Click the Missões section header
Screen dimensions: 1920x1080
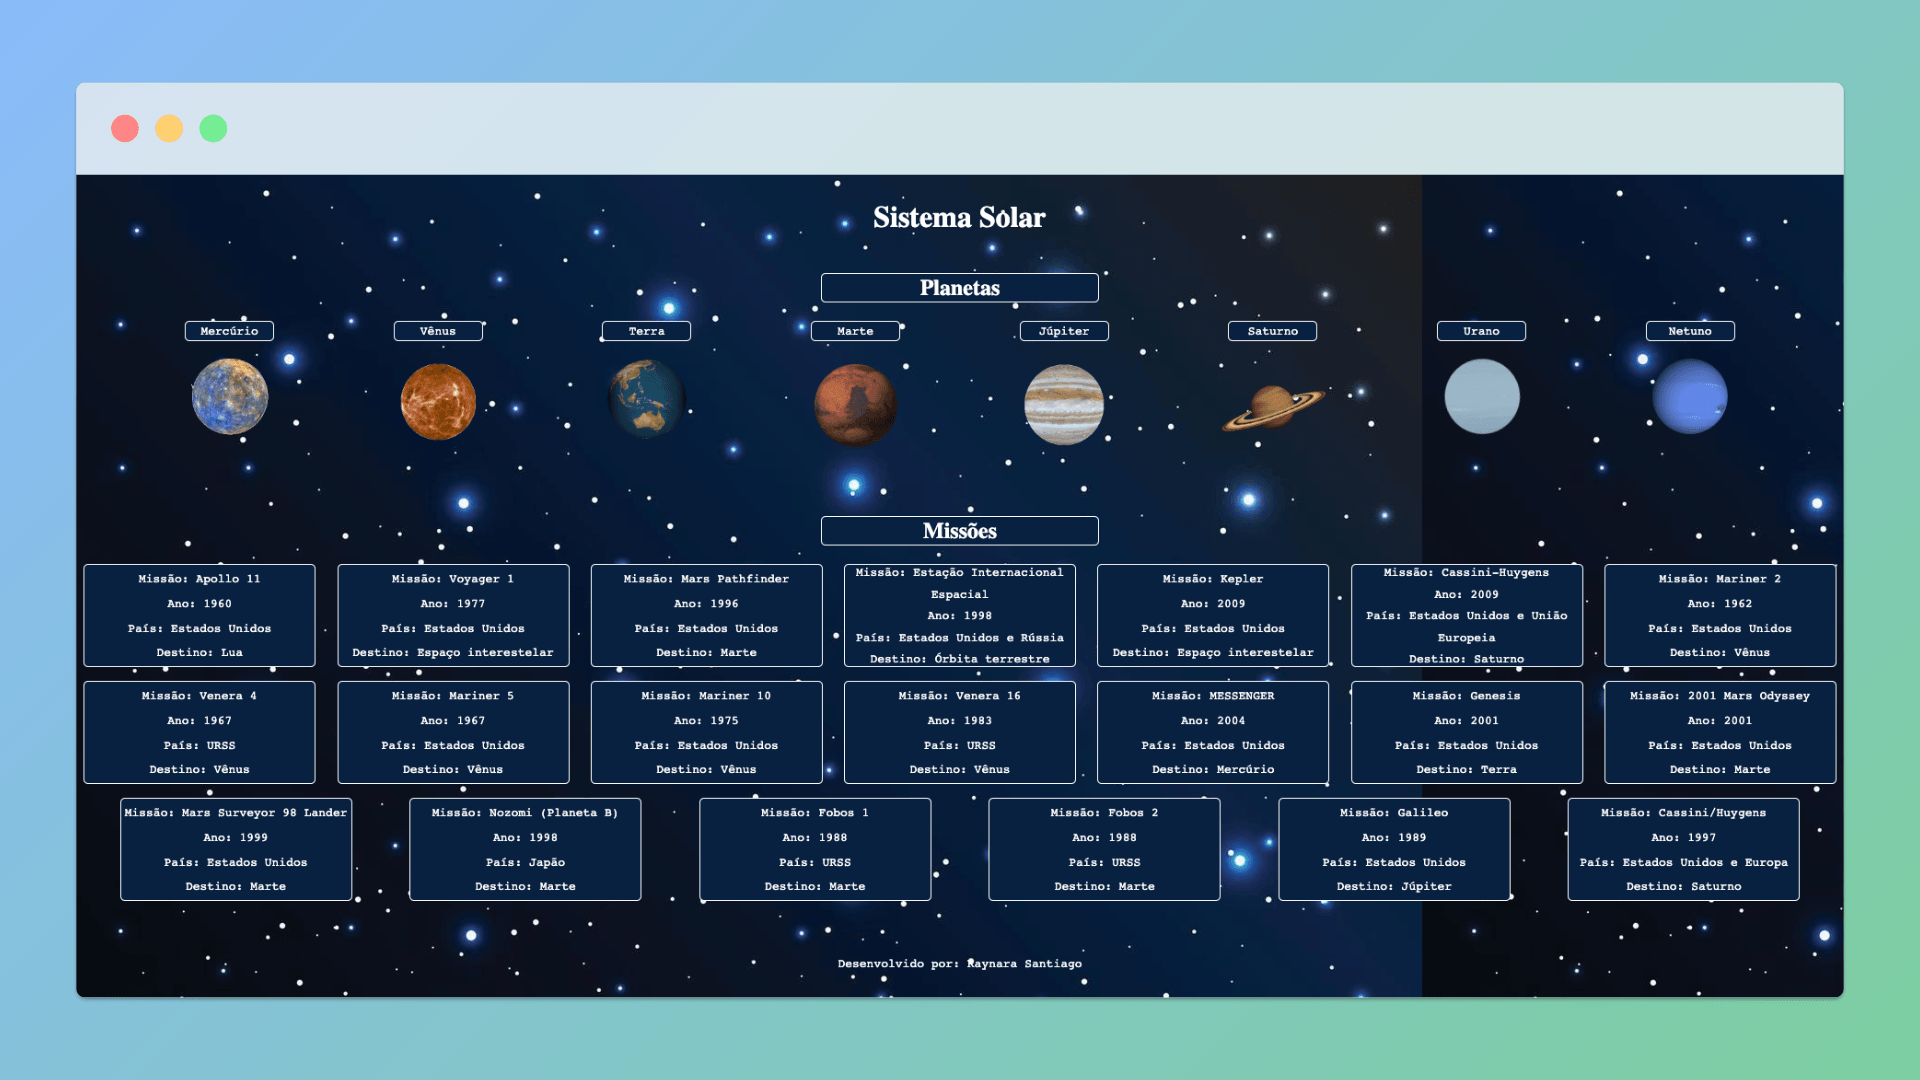coord(959,531)
